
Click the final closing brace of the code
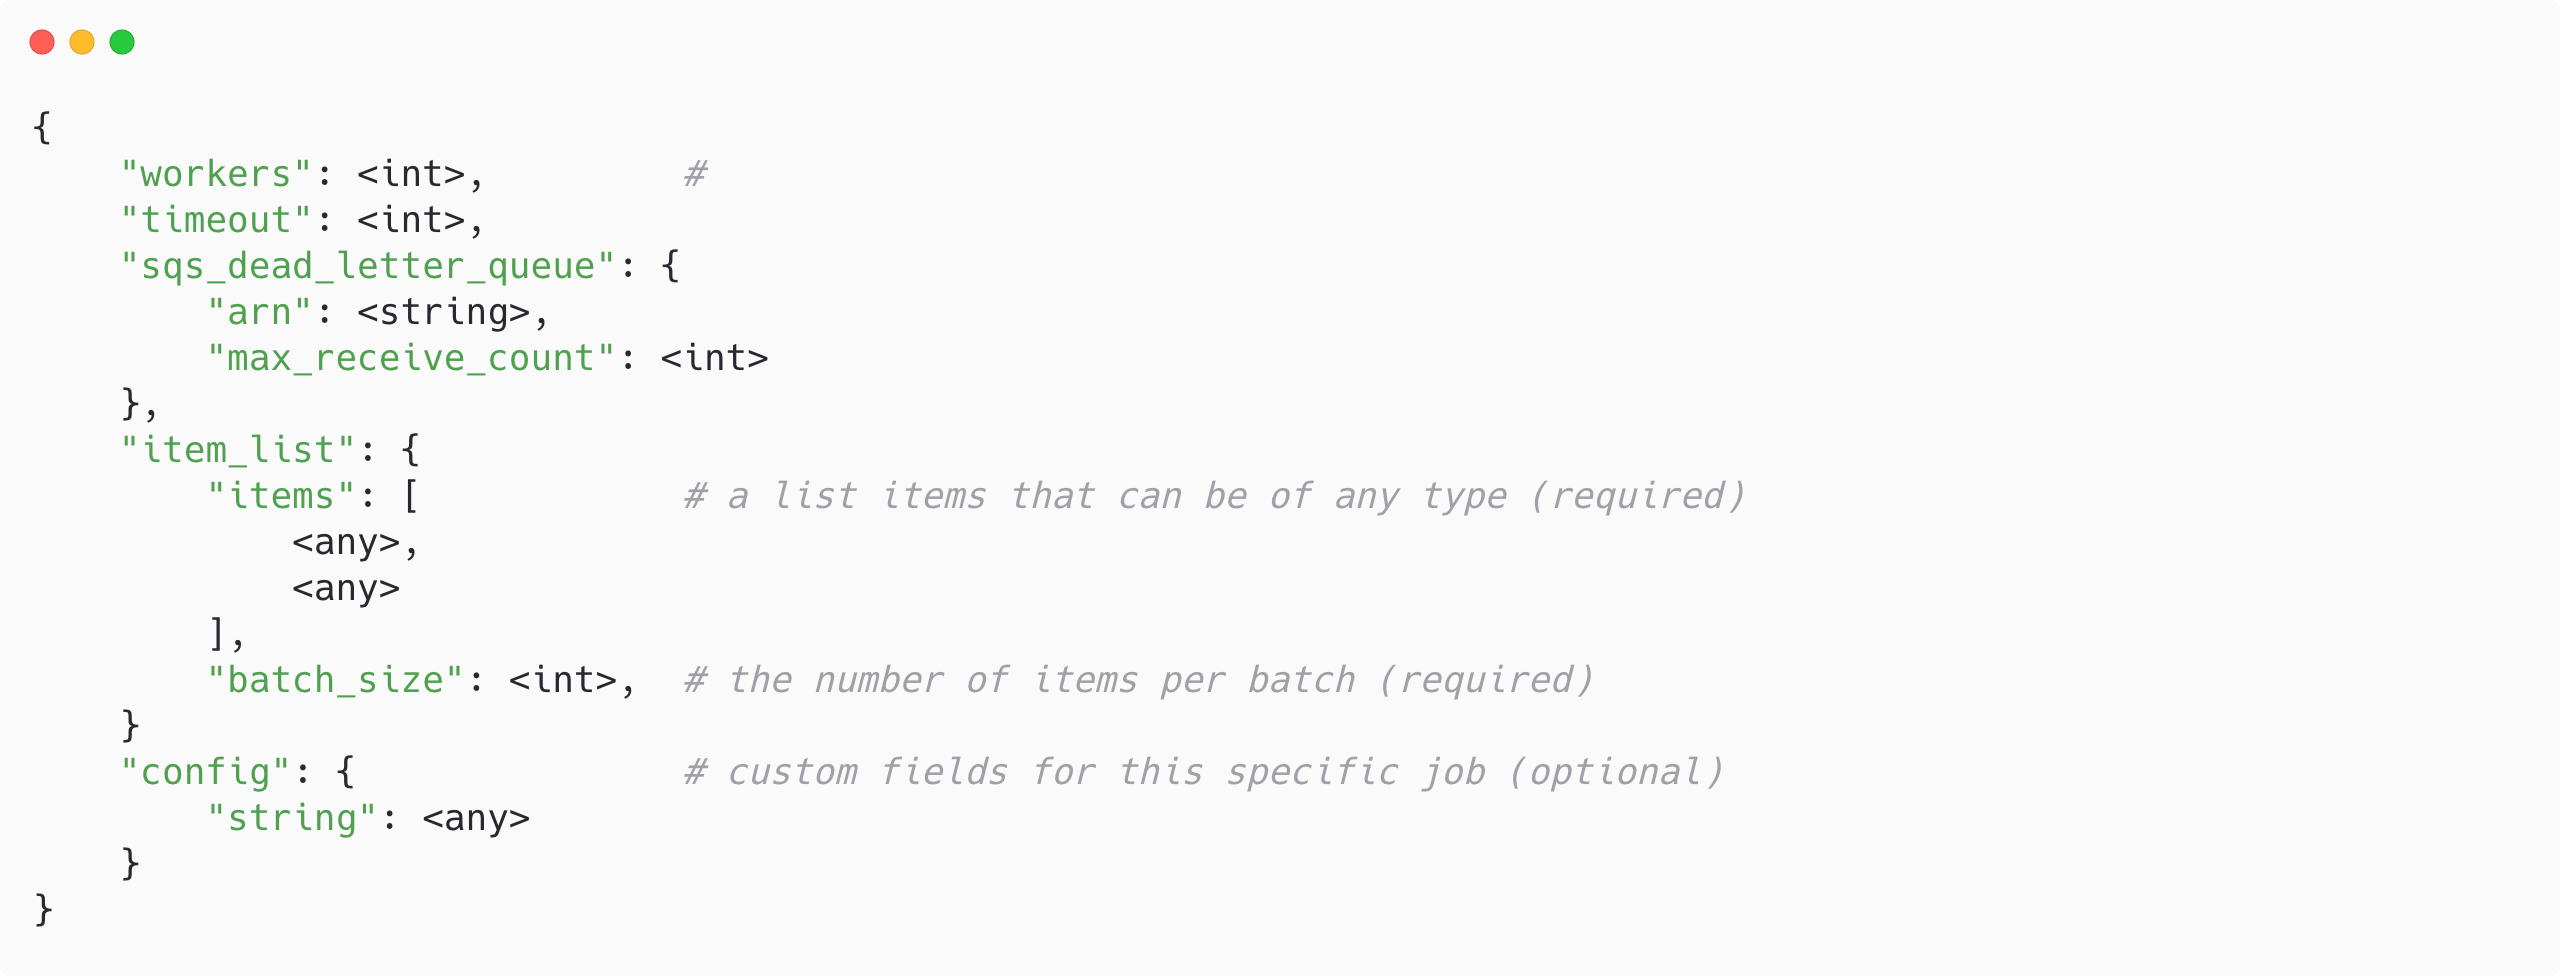pos(43,910)
